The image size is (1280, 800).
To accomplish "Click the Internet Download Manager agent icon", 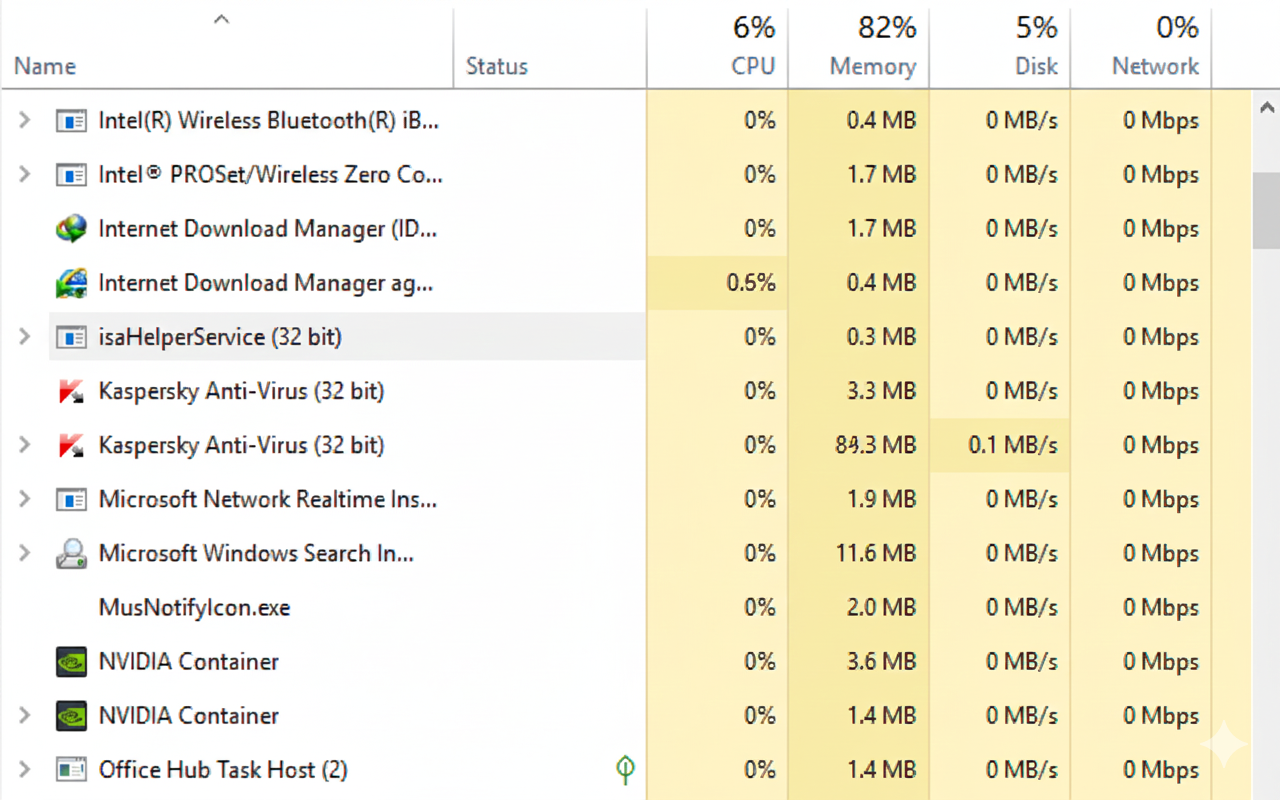I will point(71,283).
